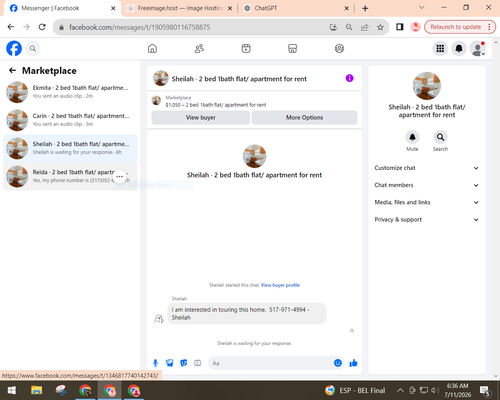Go back from the Marketplace chat list
Image resolution: width=500 pixels, height=400 pixels.
(12, 70)
